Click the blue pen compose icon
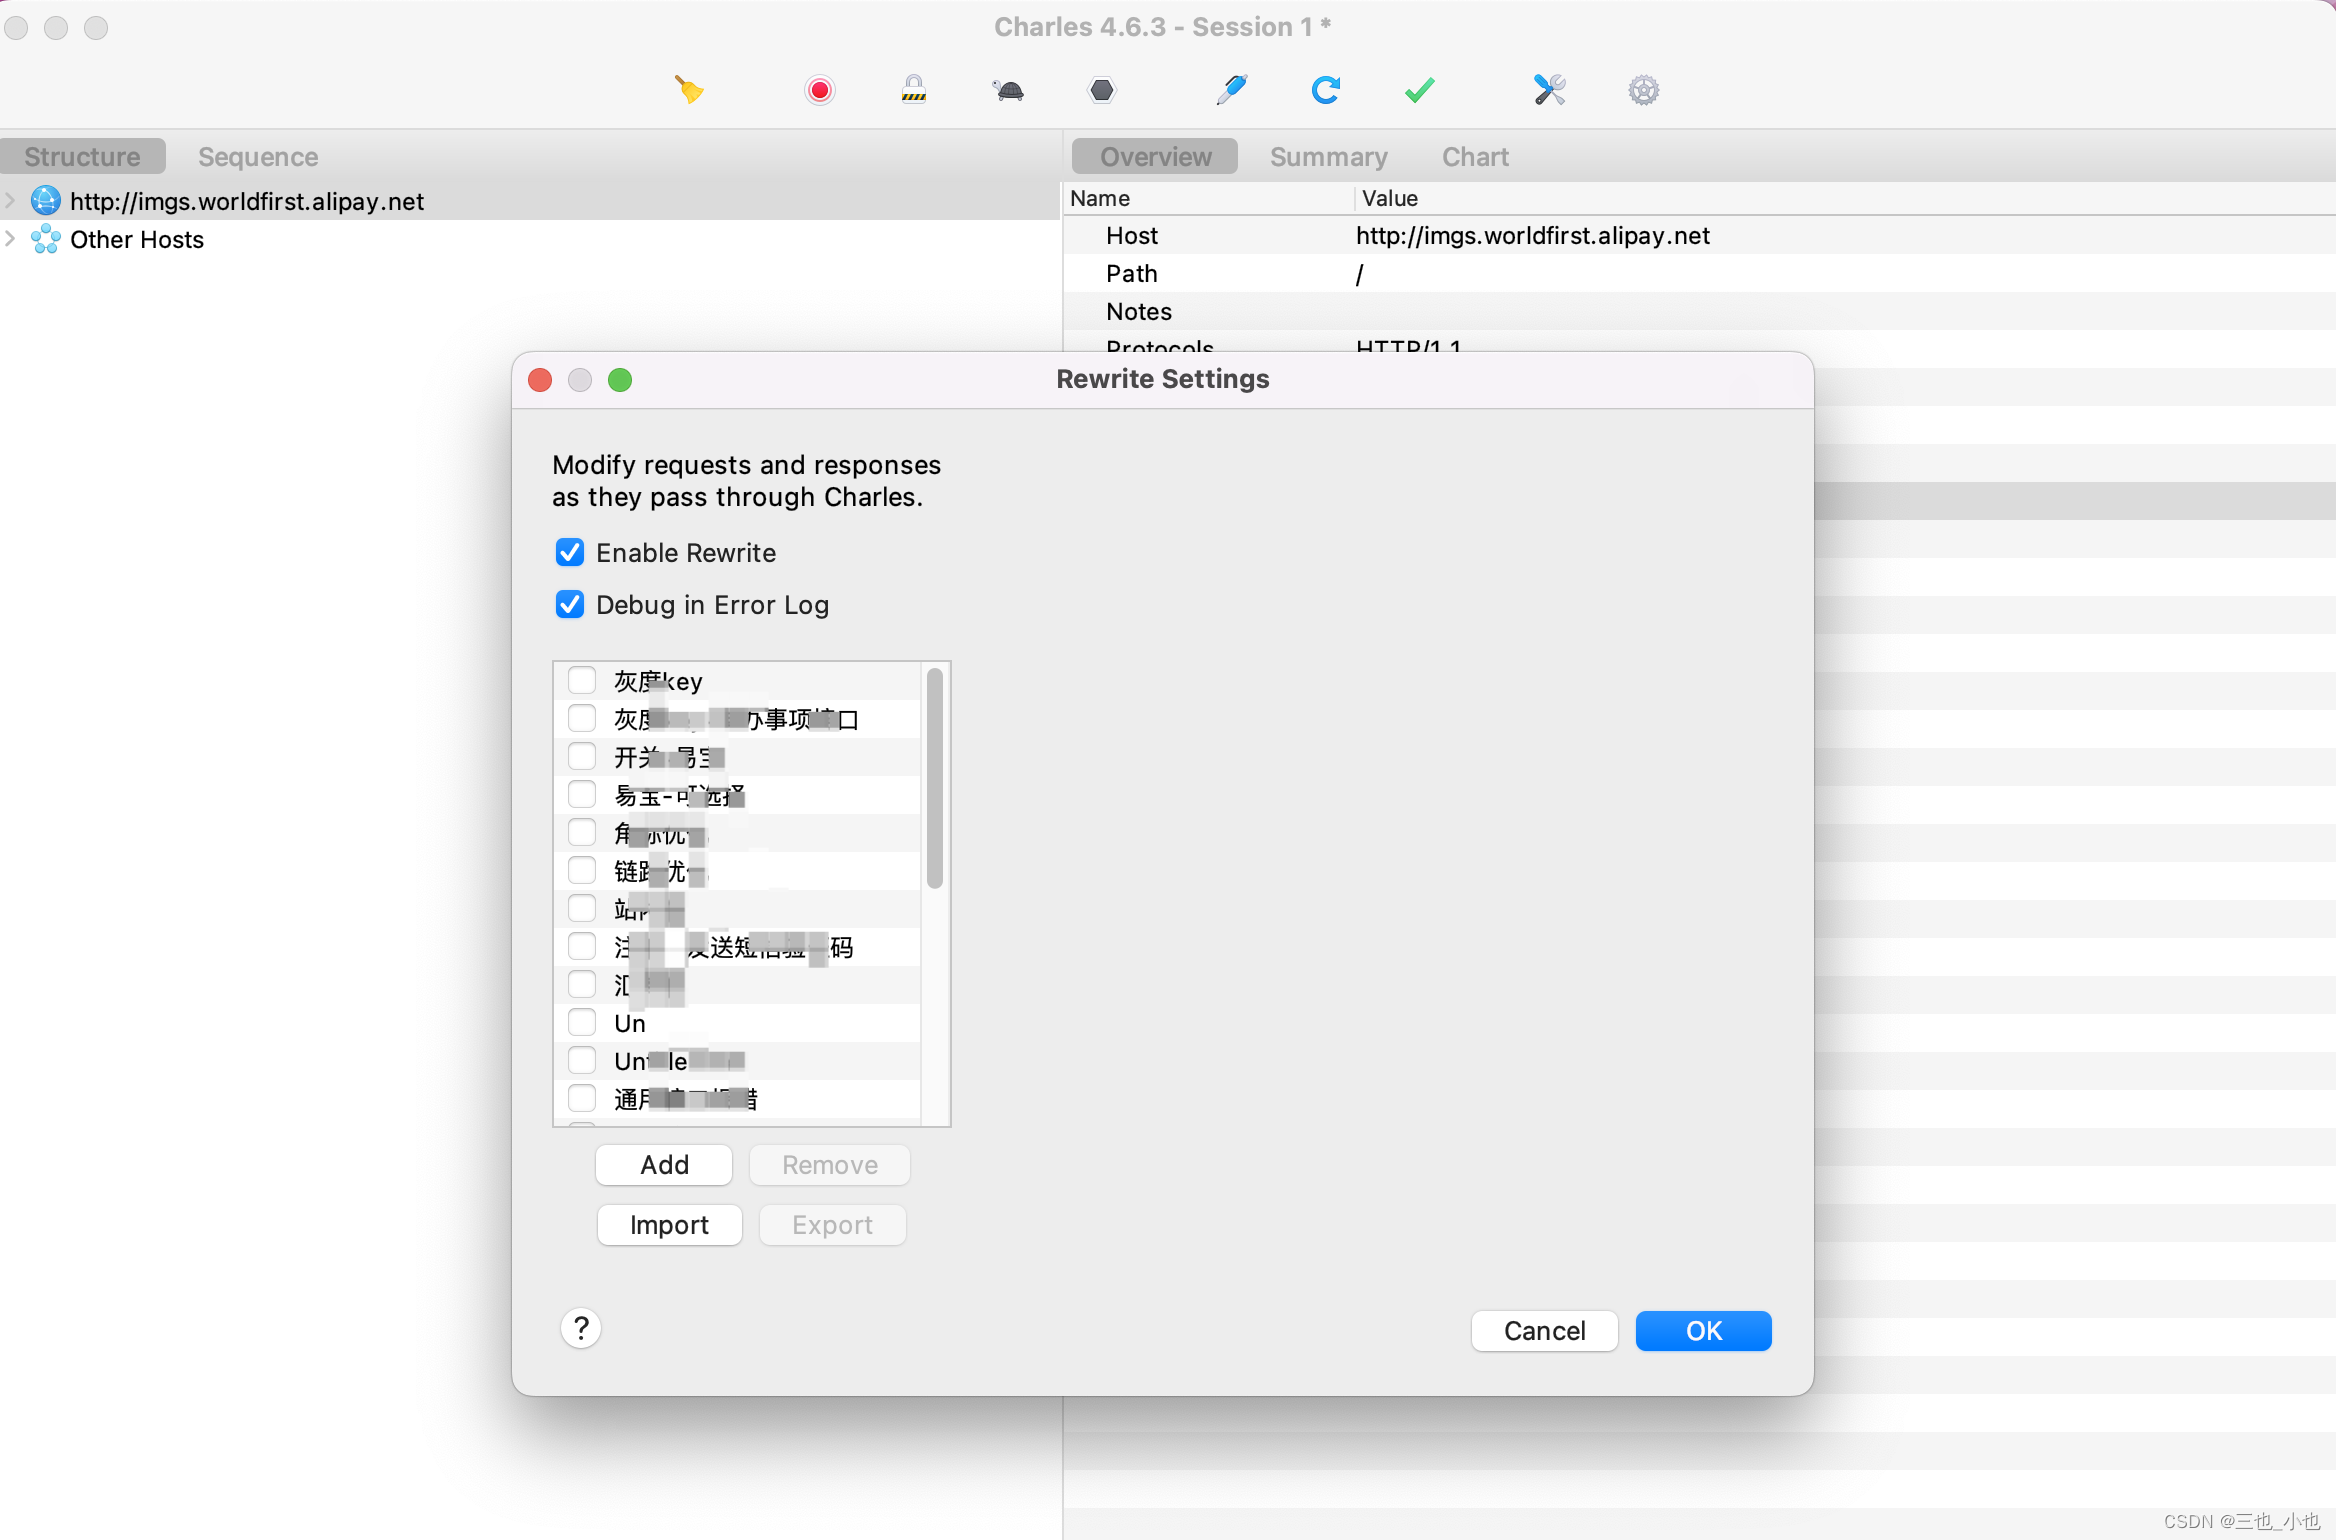This screenshot has height=1540, width=2336. [x=1231, y=90]
